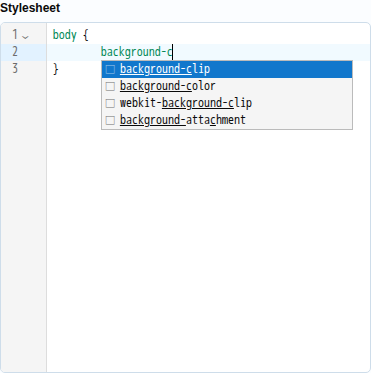The image size is (371, 373).
Task: Click the property icon beside background-color
Action: click(x=110, y=86)
